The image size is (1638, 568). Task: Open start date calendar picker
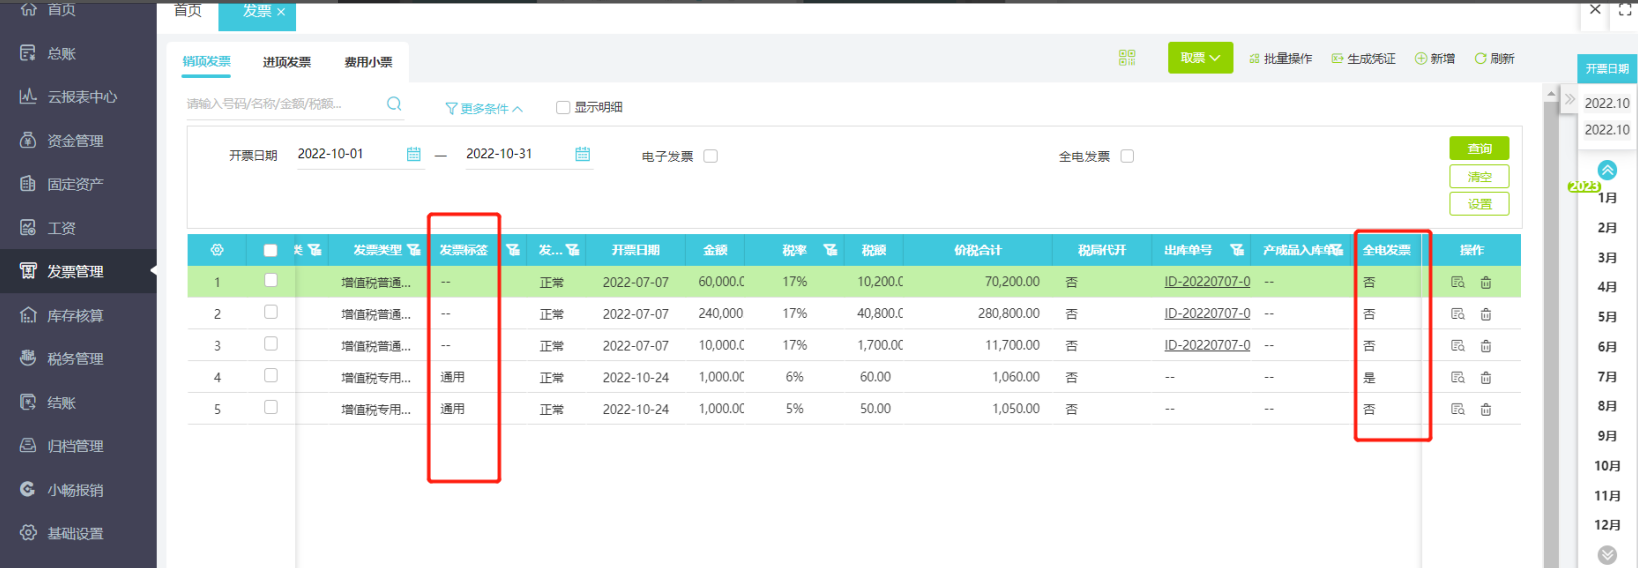point(413,154)
